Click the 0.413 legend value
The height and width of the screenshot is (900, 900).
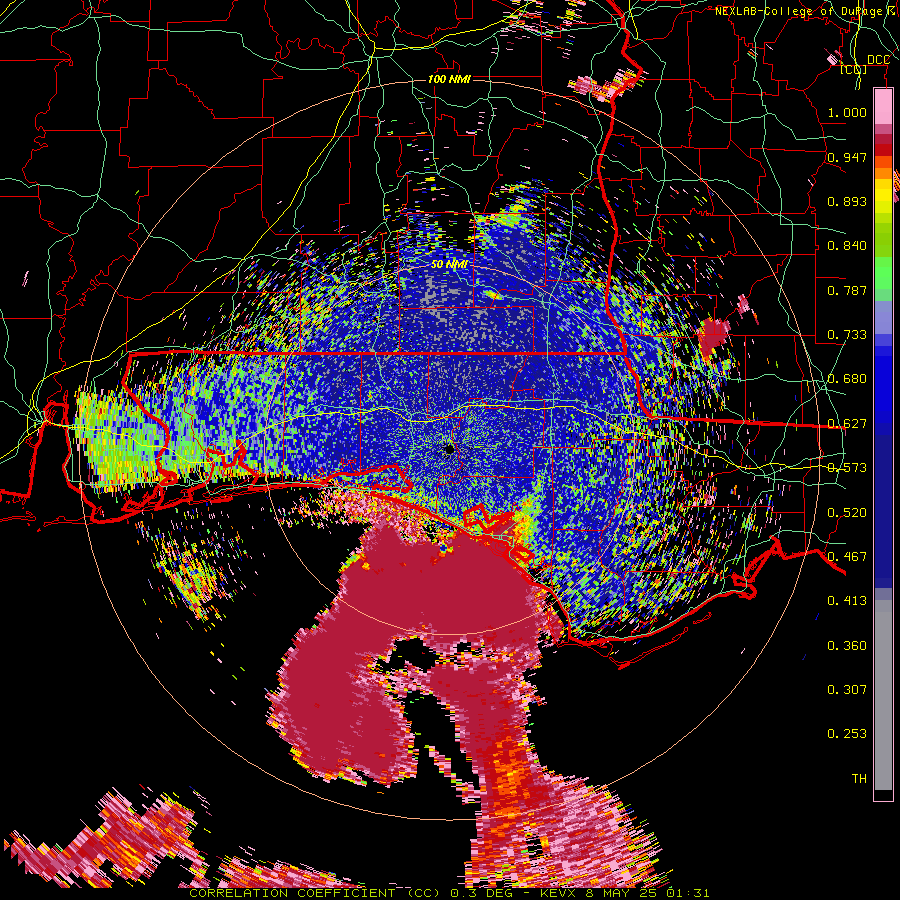coord(847,601)
